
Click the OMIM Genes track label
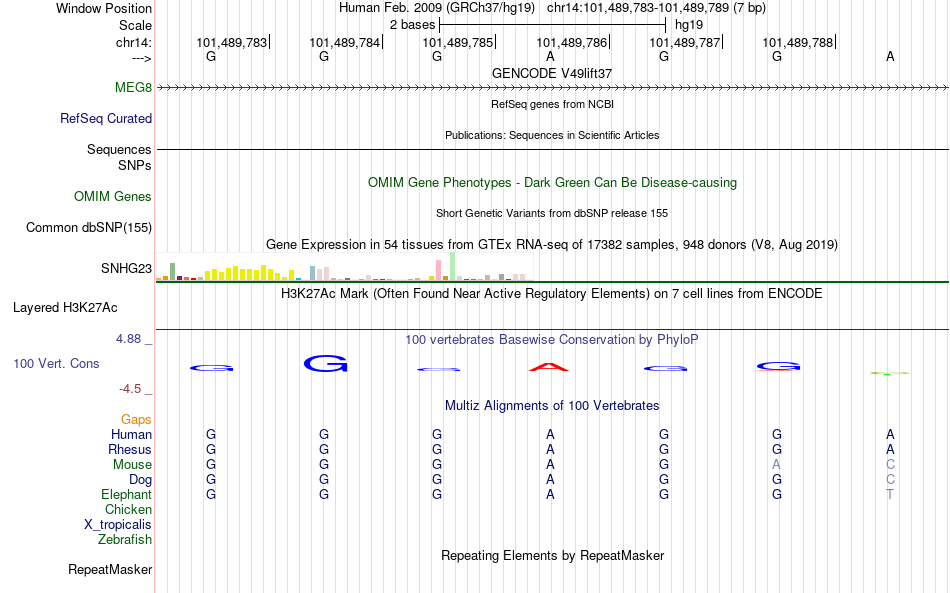[113, 197]
